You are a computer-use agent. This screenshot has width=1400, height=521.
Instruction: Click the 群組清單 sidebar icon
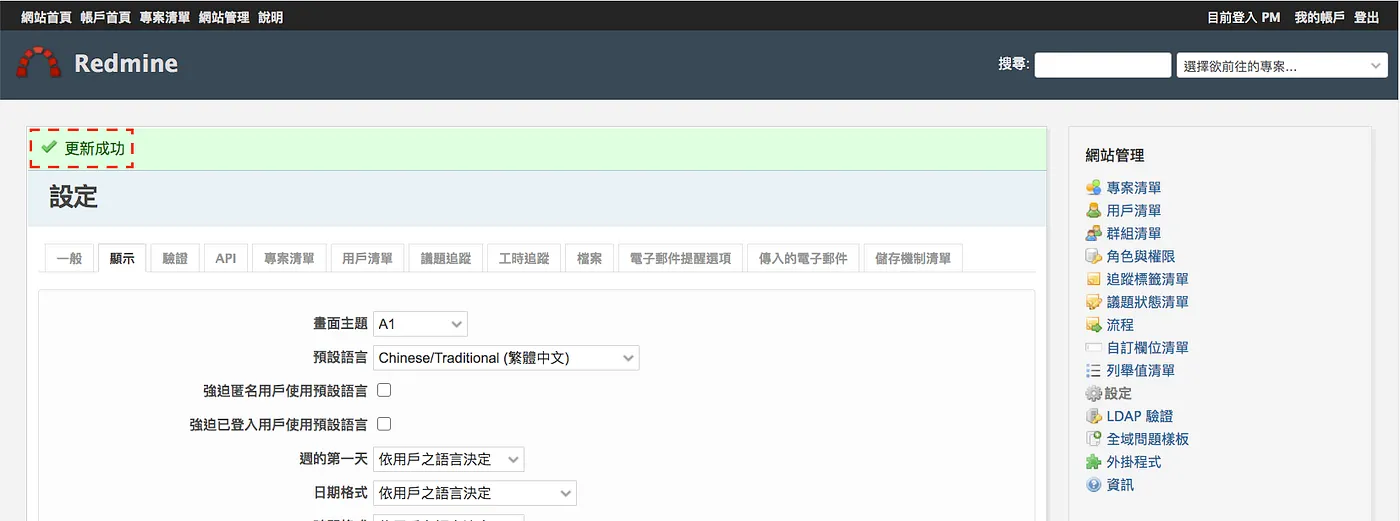[x=1094, y=234]
